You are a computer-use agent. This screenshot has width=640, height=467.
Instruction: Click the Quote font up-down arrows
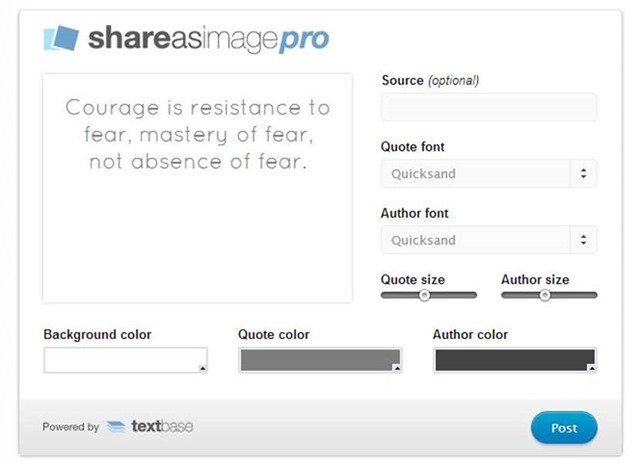pos(583,174)
